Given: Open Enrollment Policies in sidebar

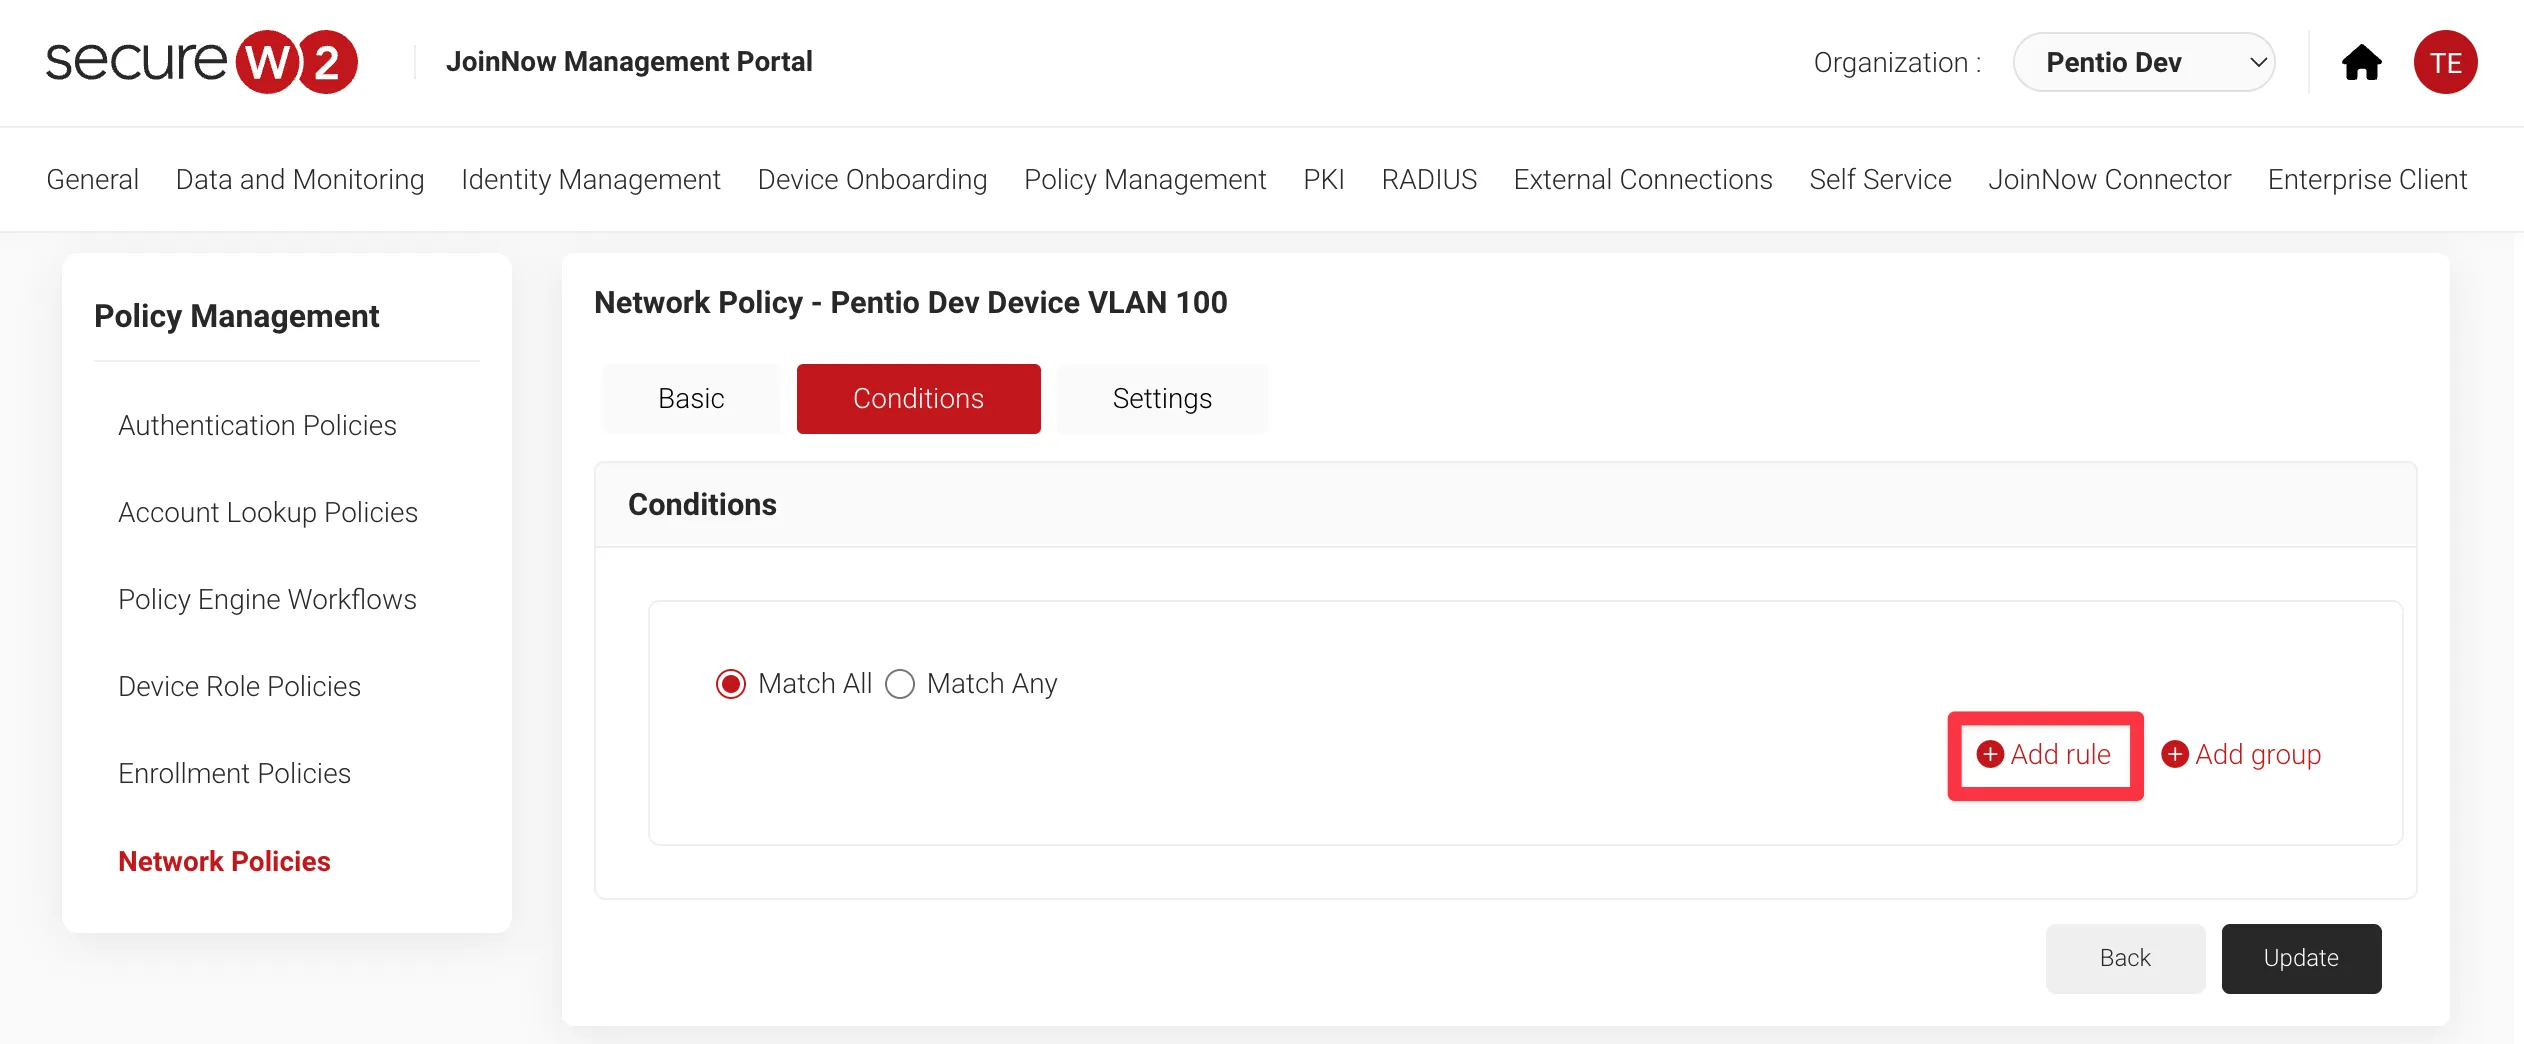Looking at the screenshot, I should click(234, 773).
